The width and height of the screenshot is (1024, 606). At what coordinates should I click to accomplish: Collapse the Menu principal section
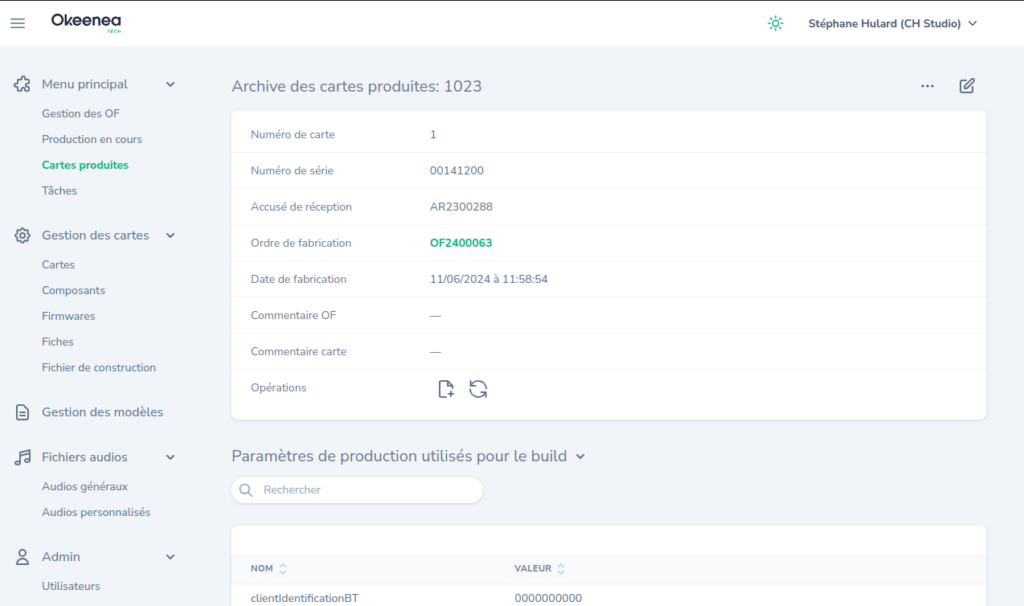point(170,85)
